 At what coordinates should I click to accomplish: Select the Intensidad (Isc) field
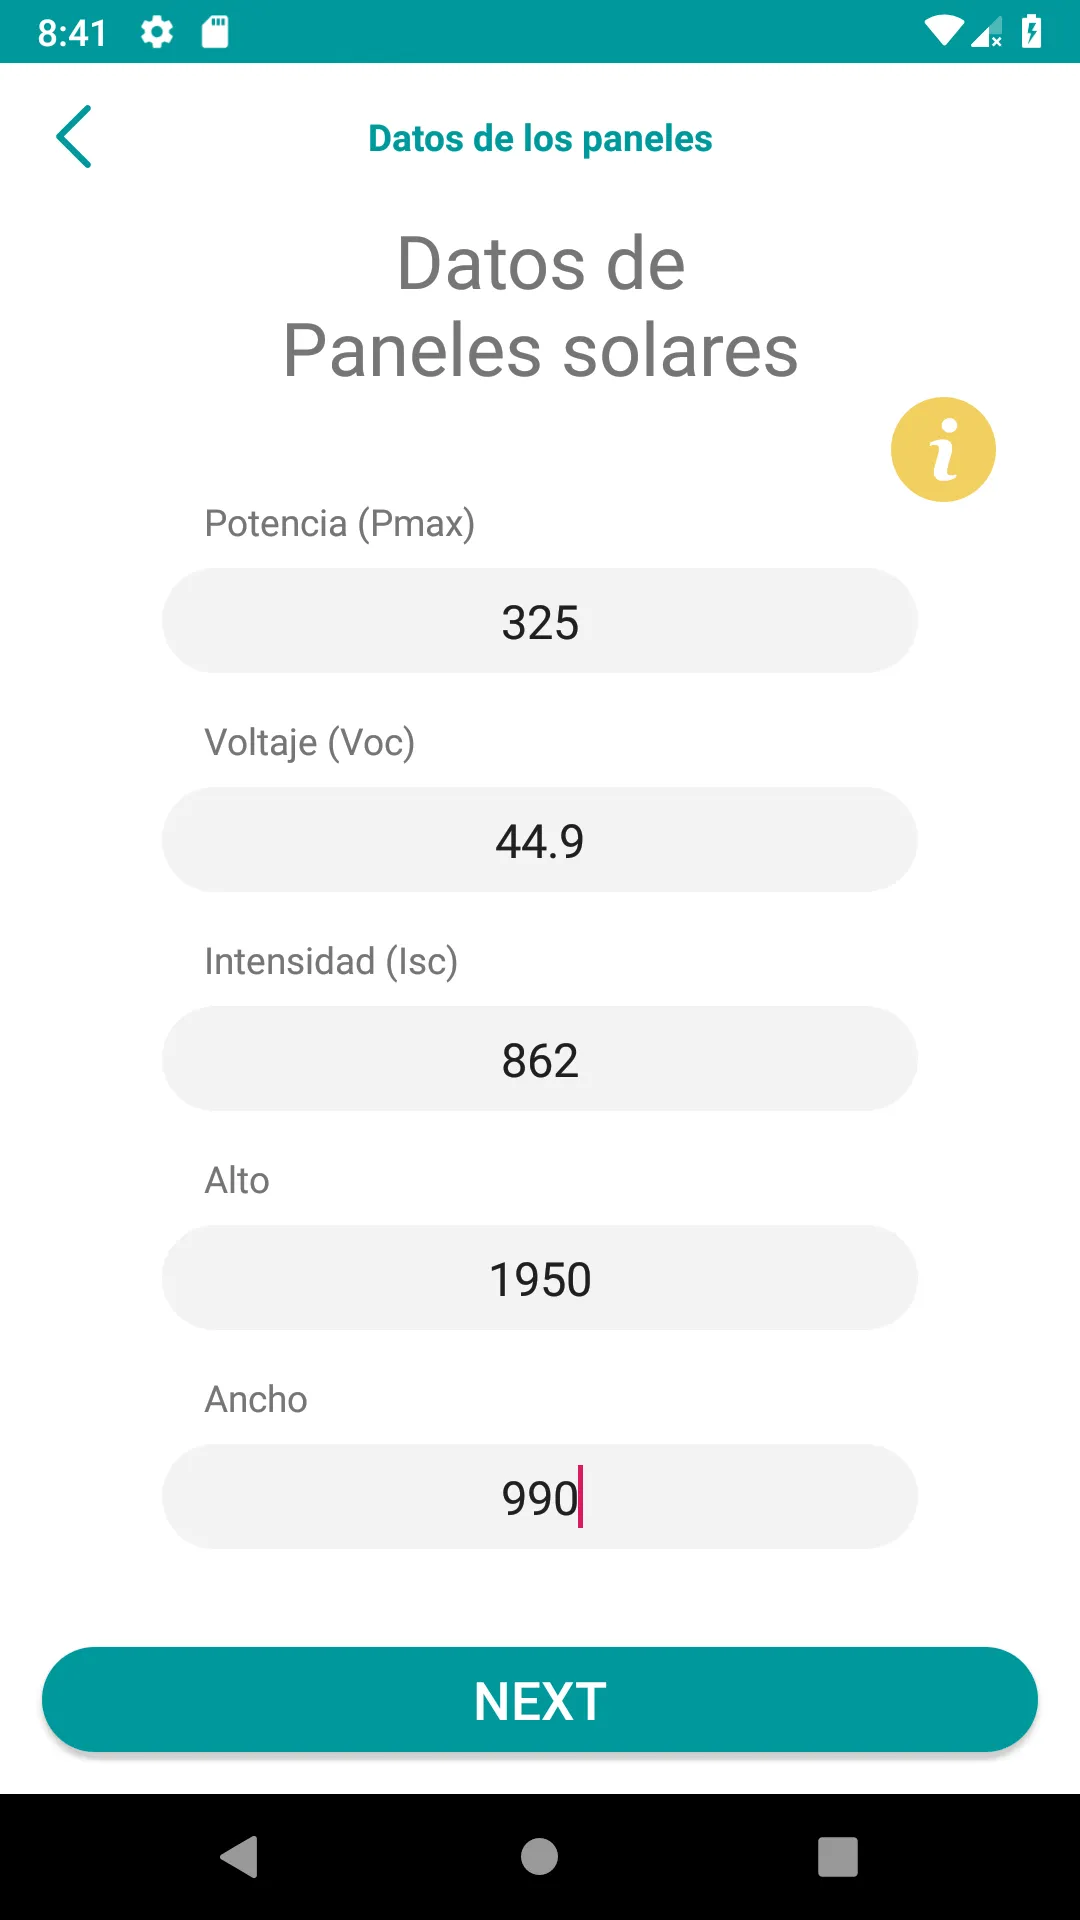point(540,1059)
